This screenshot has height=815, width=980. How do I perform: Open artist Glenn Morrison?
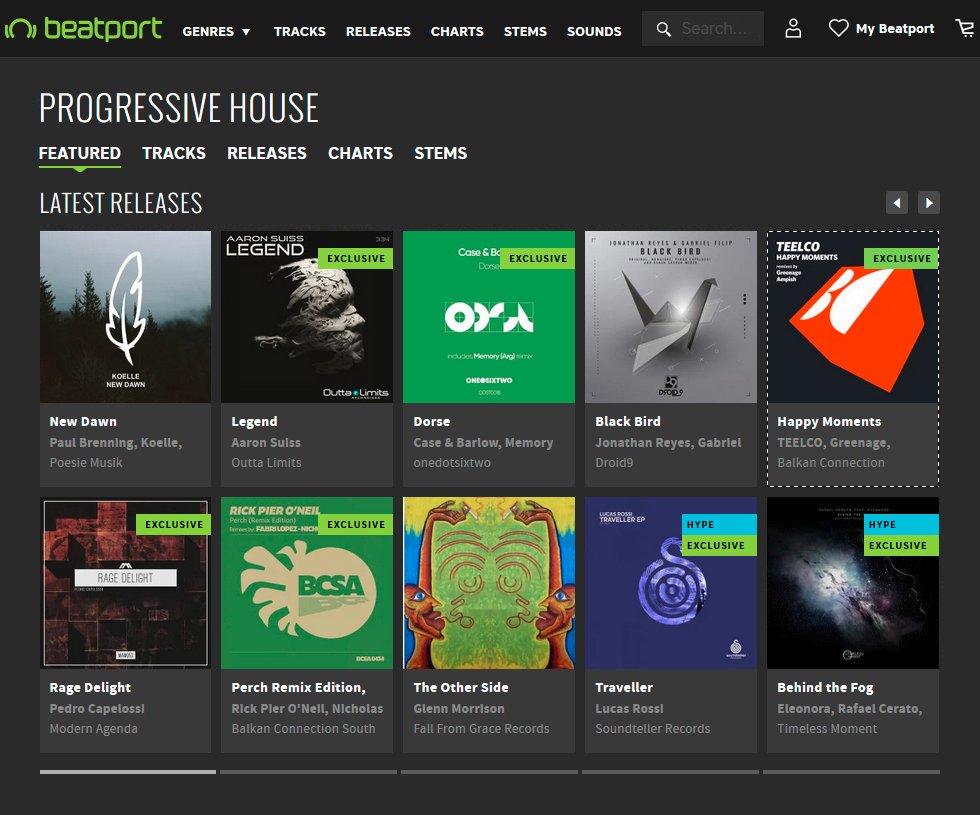coord(459,709)
